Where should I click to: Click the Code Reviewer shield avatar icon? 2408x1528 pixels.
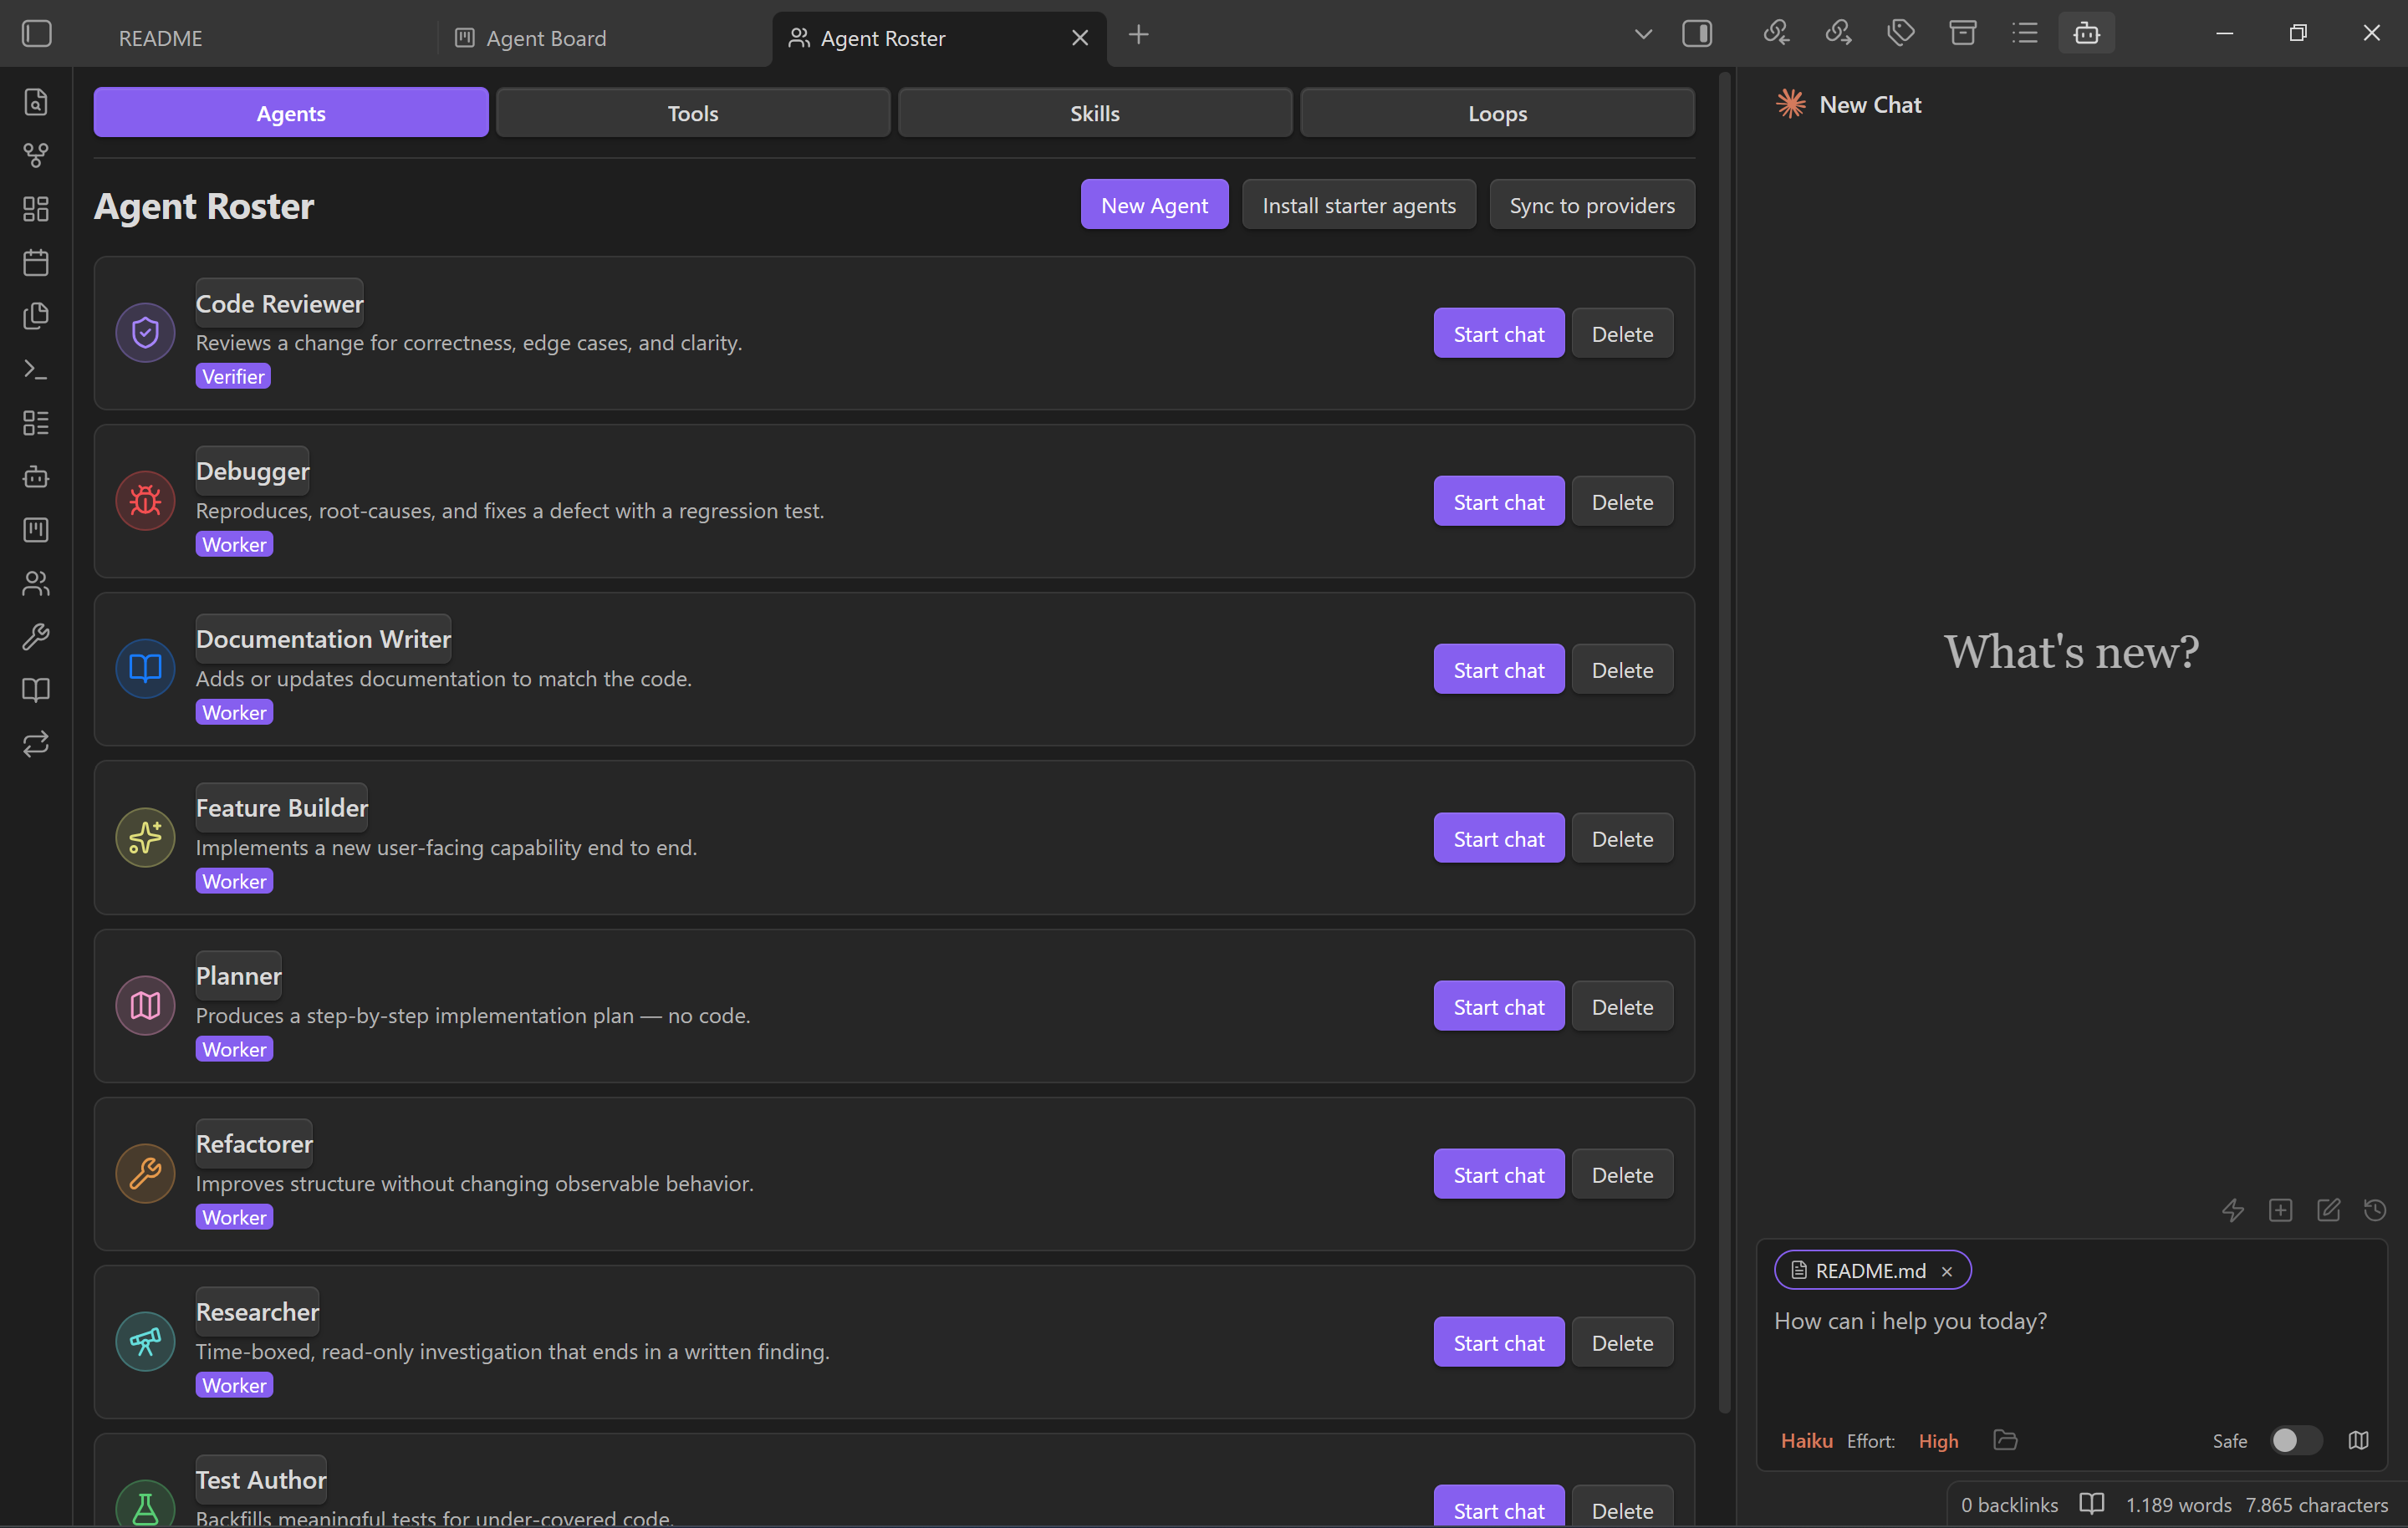tap(145, 333)
